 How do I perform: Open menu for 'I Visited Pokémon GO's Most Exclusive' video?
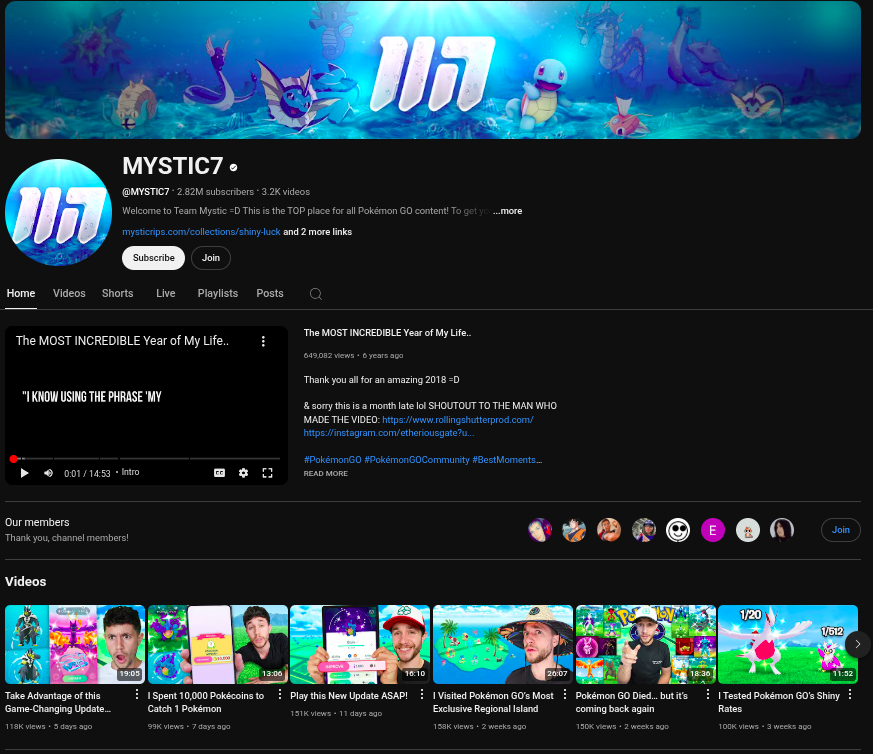tap(565, 694)
